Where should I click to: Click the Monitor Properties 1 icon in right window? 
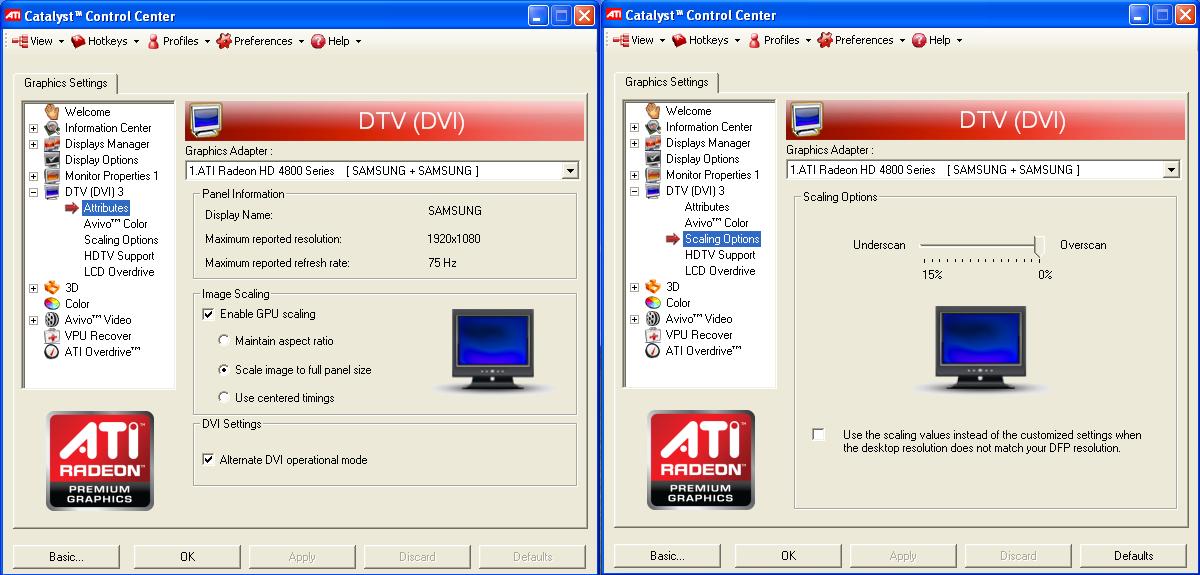(653, 175)
